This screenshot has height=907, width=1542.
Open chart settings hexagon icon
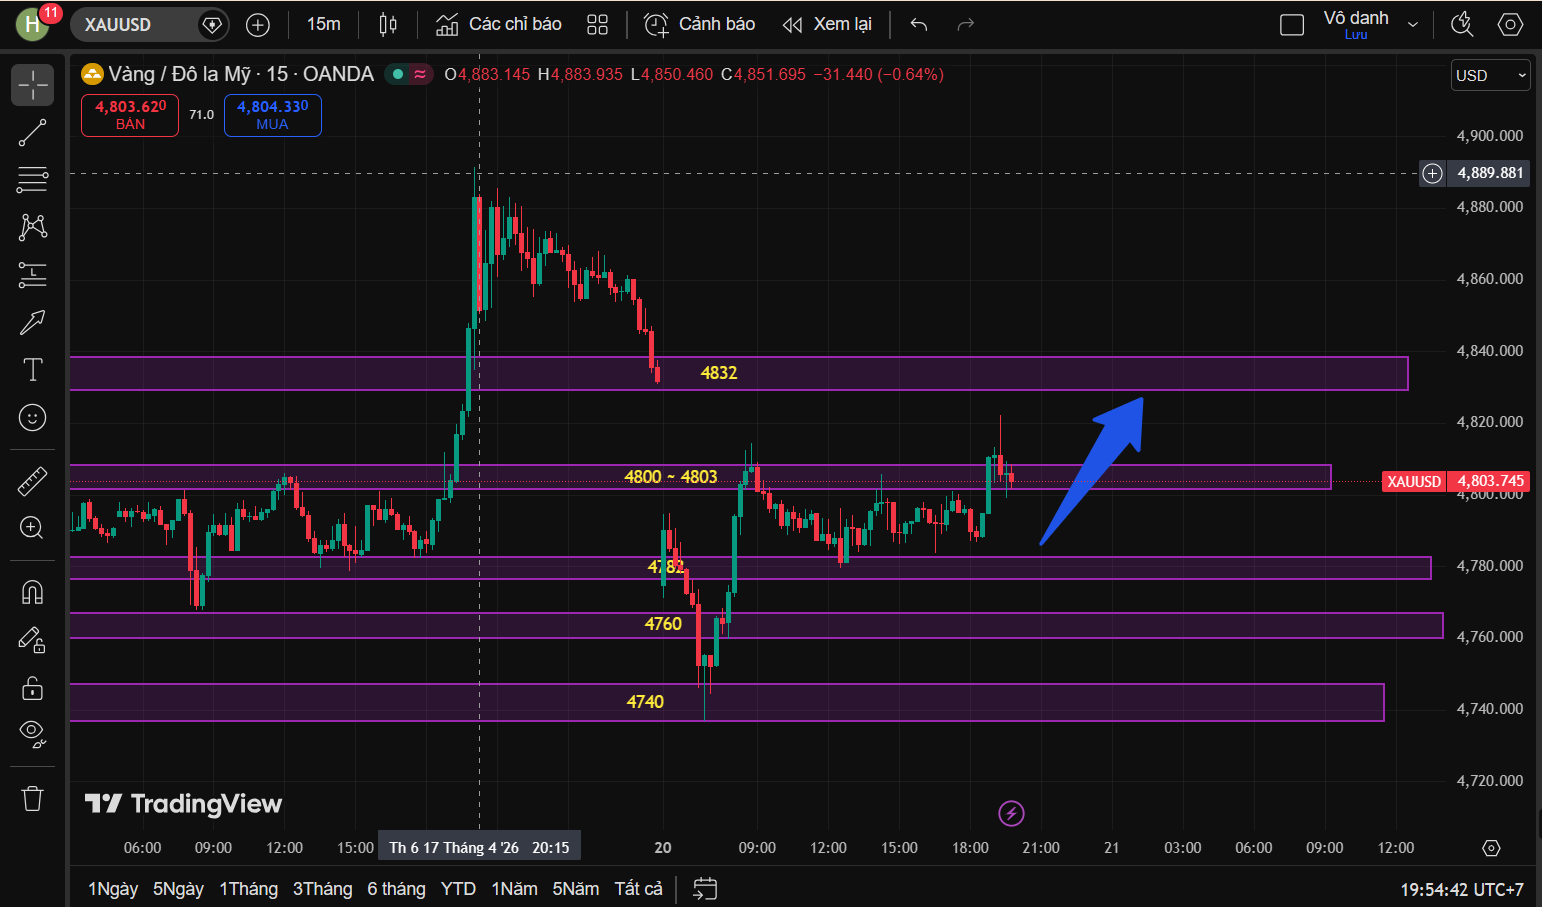(1510, 25)
